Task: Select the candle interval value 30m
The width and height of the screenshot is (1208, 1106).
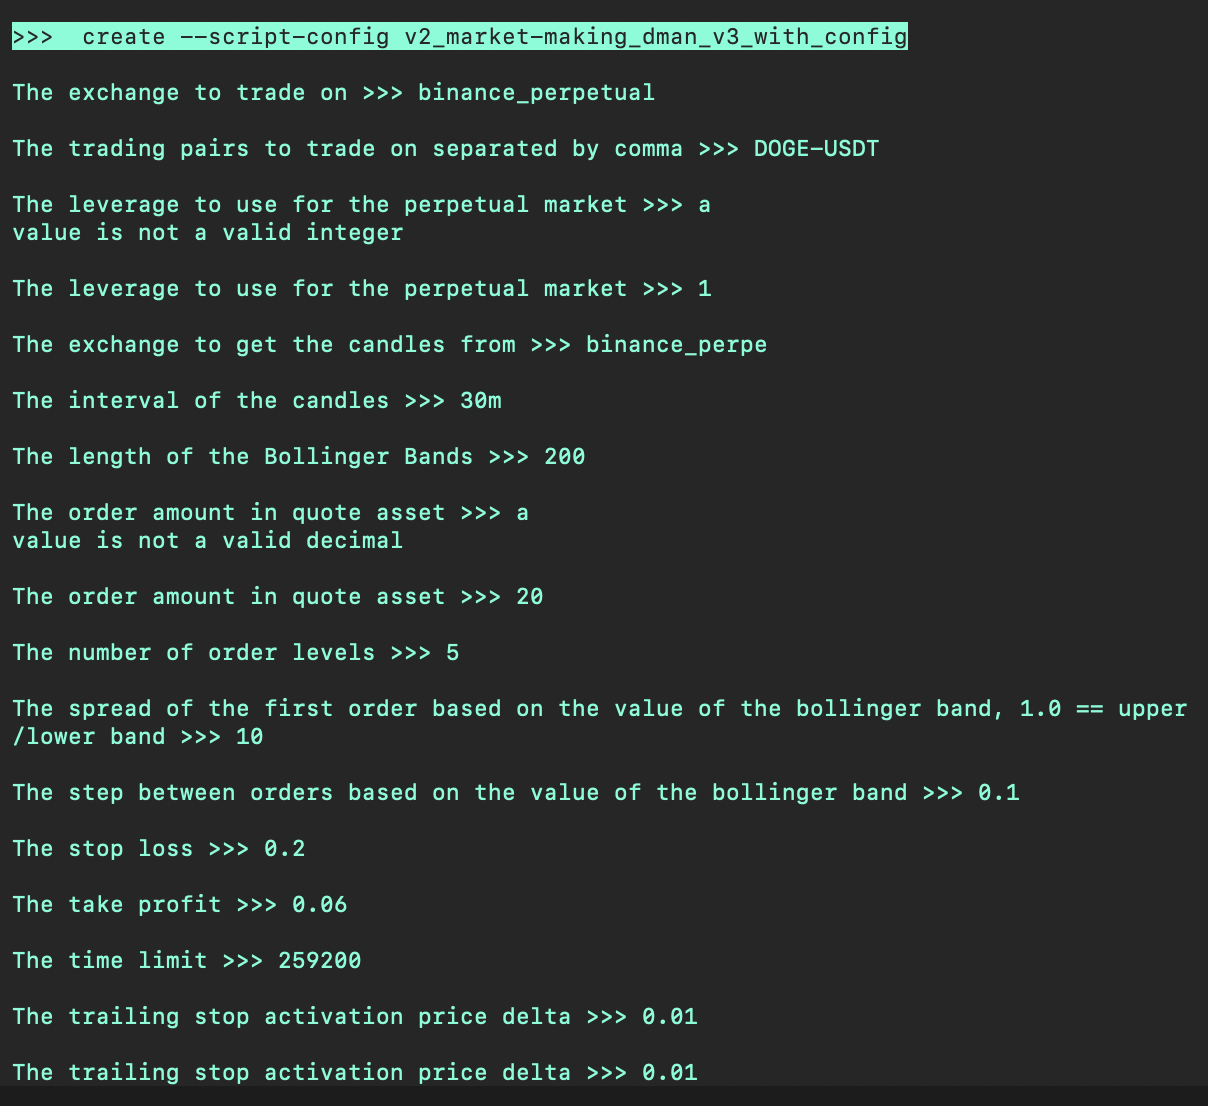Action: point(481,401)
